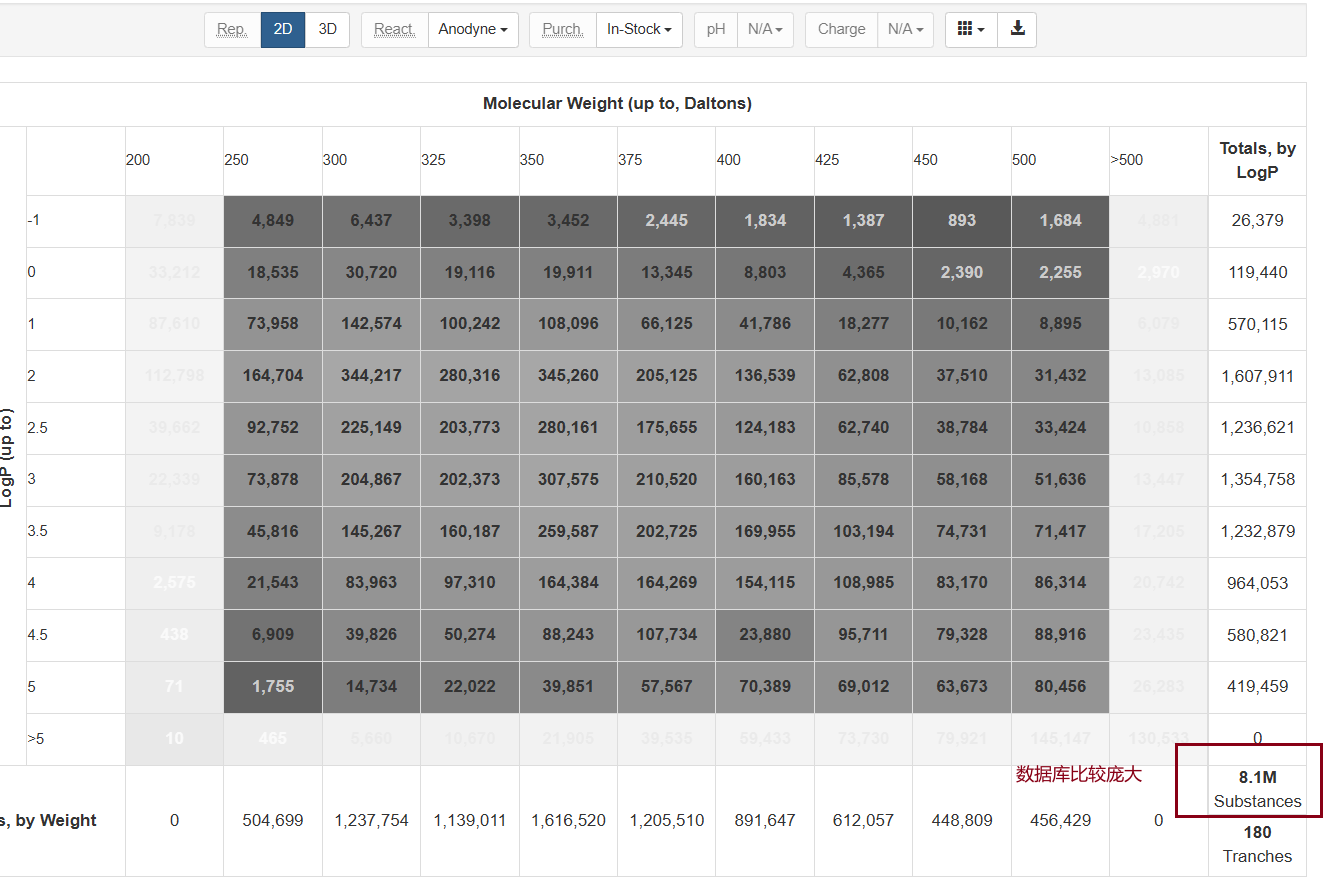The width and height of the screenshot is (1328, 884).
Task: Click the cell showing 23,880
Action: (x=765, y=635)
